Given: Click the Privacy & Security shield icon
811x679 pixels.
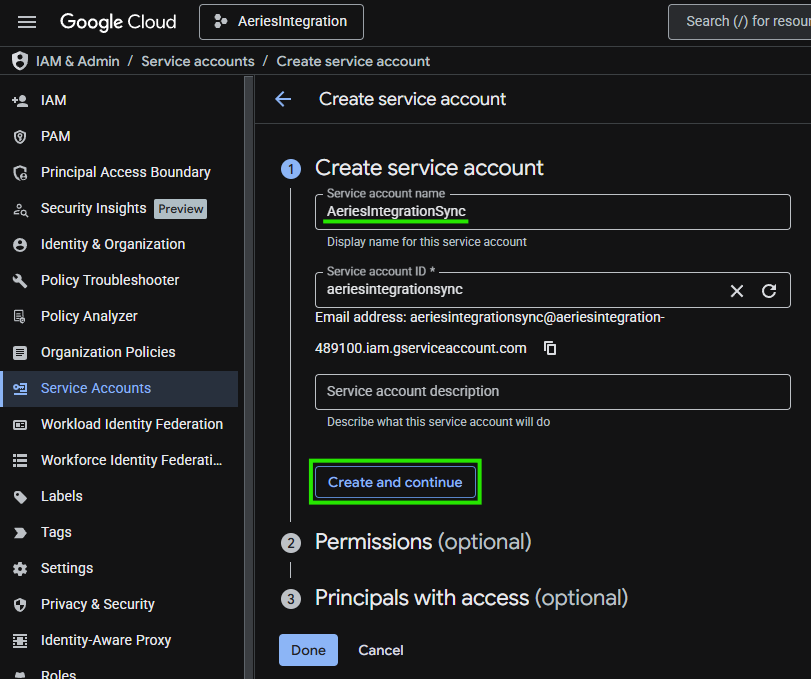Looking at the screenshot, I should pyautogui.click(x=20, y=605).
